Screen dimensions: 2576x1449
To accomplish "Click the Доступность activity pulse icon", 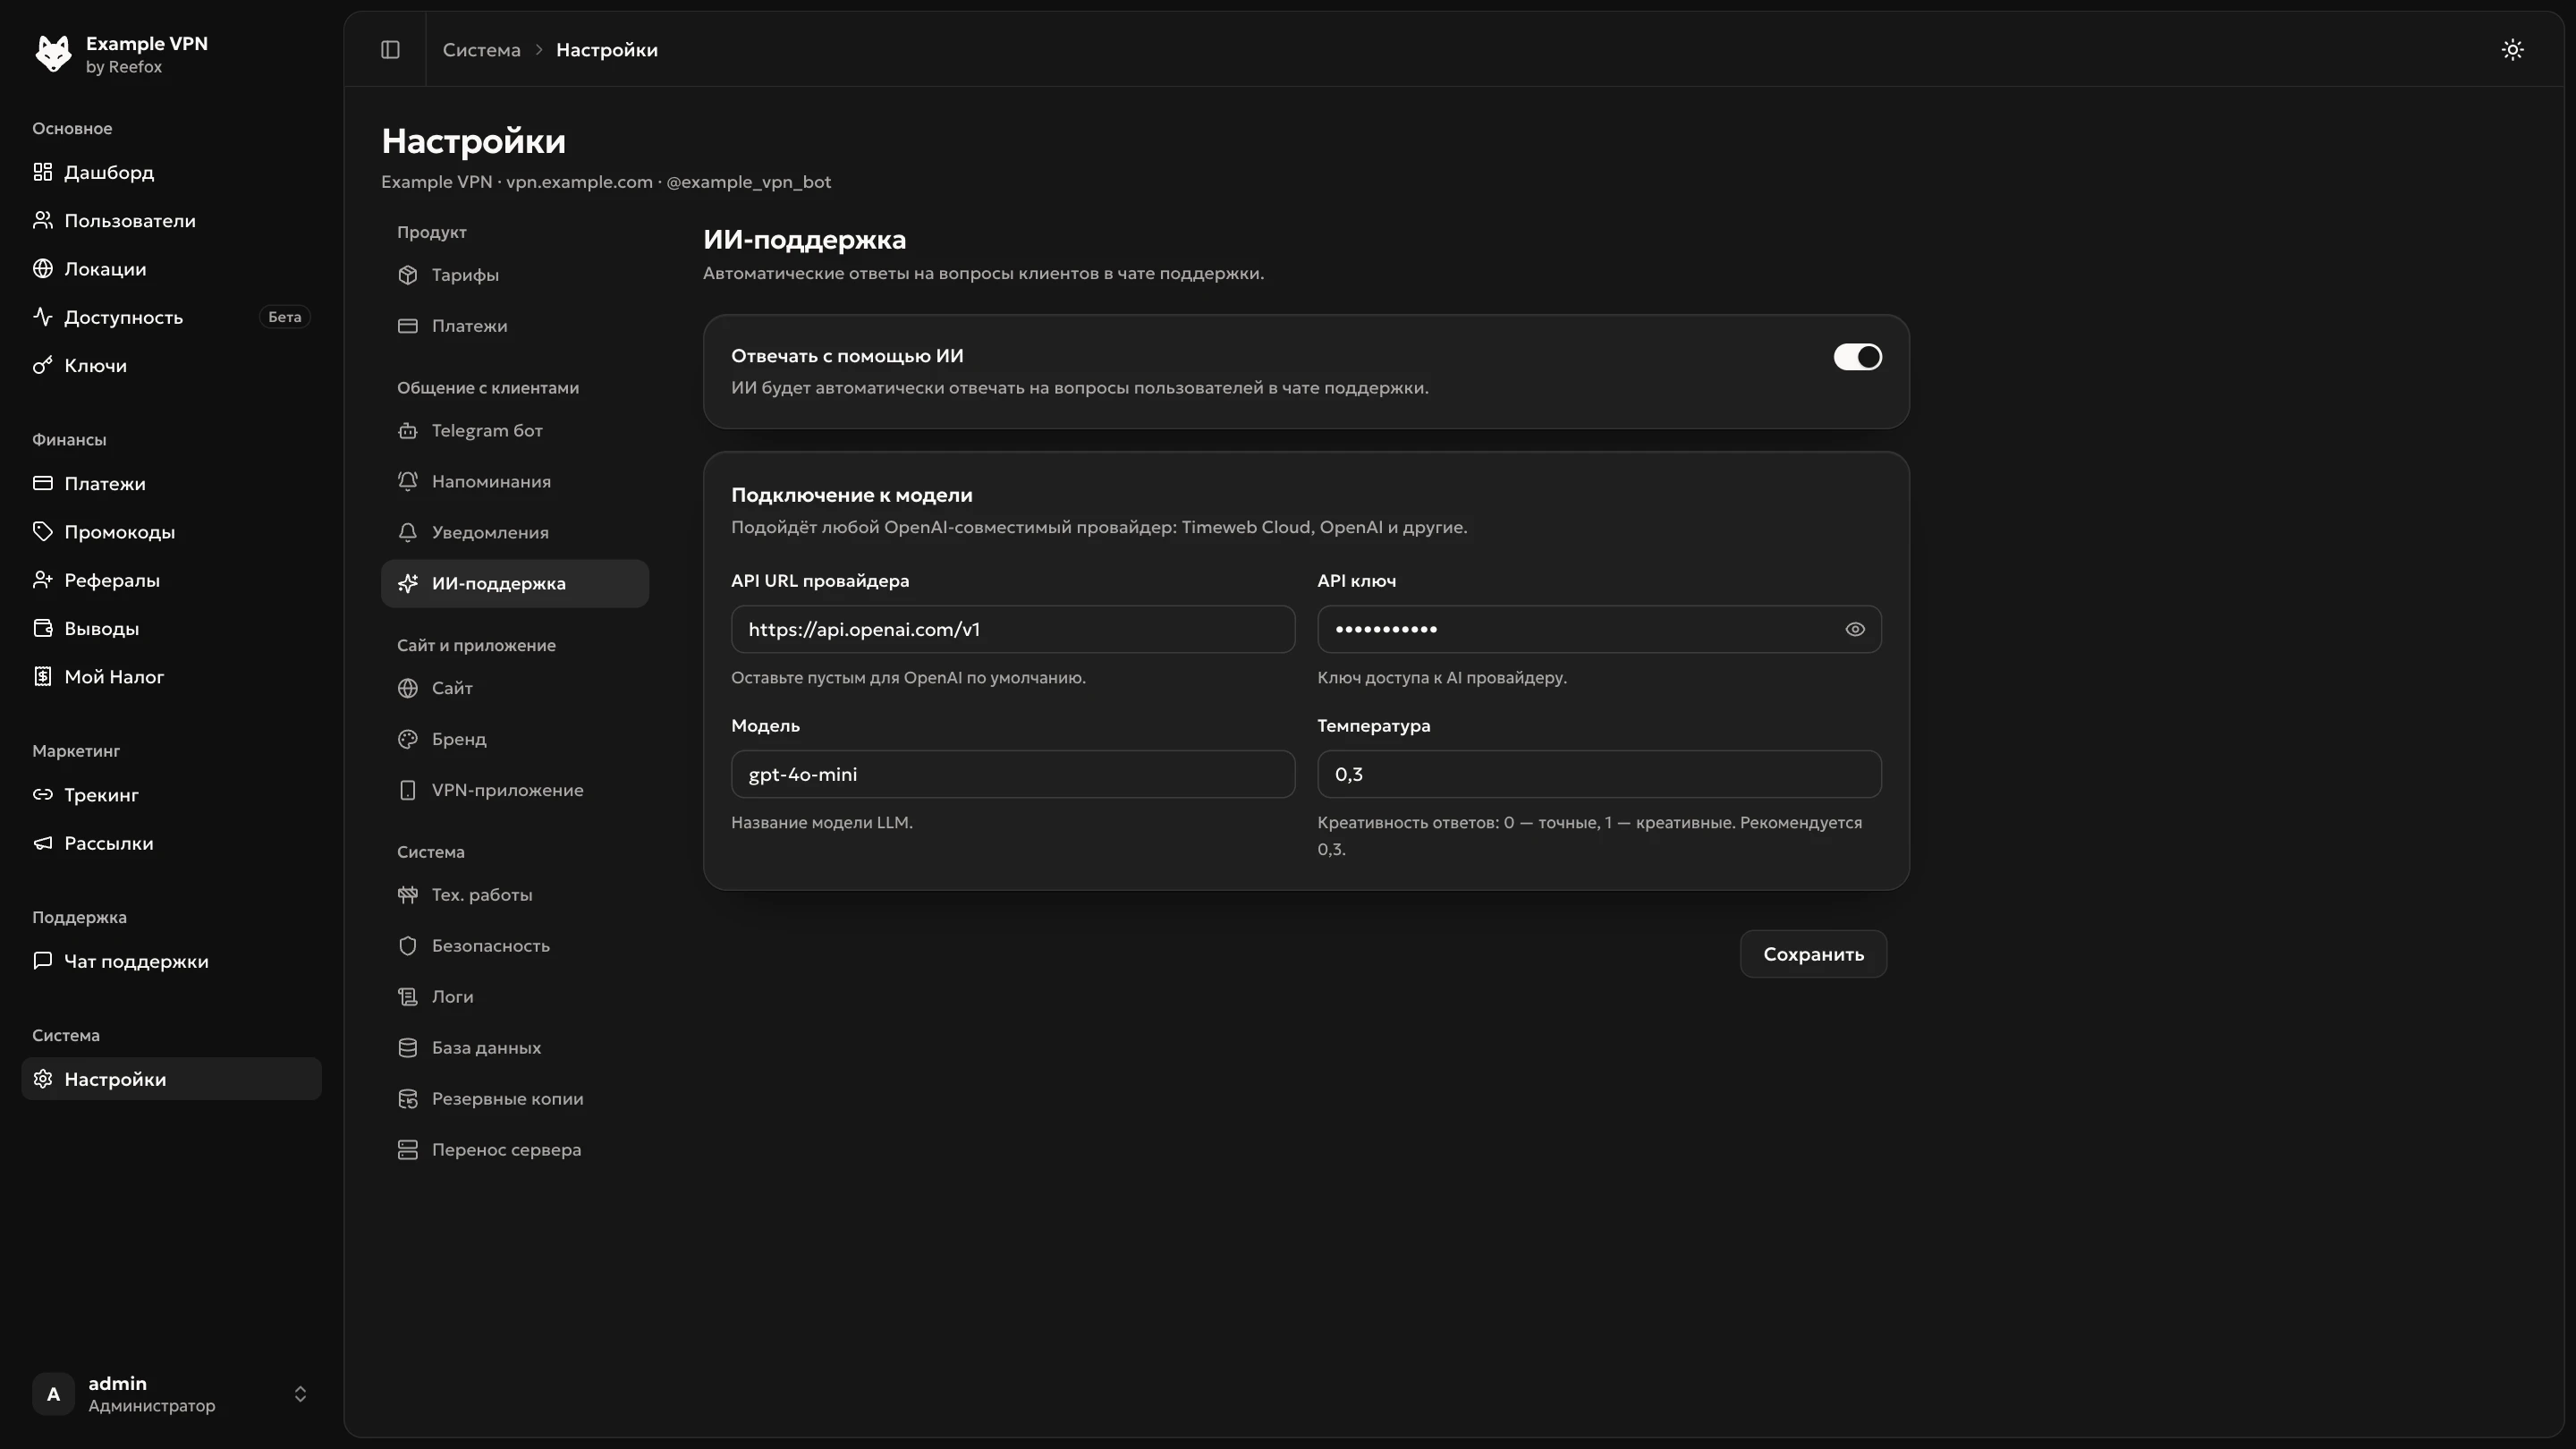I will [x=42, y=316].
